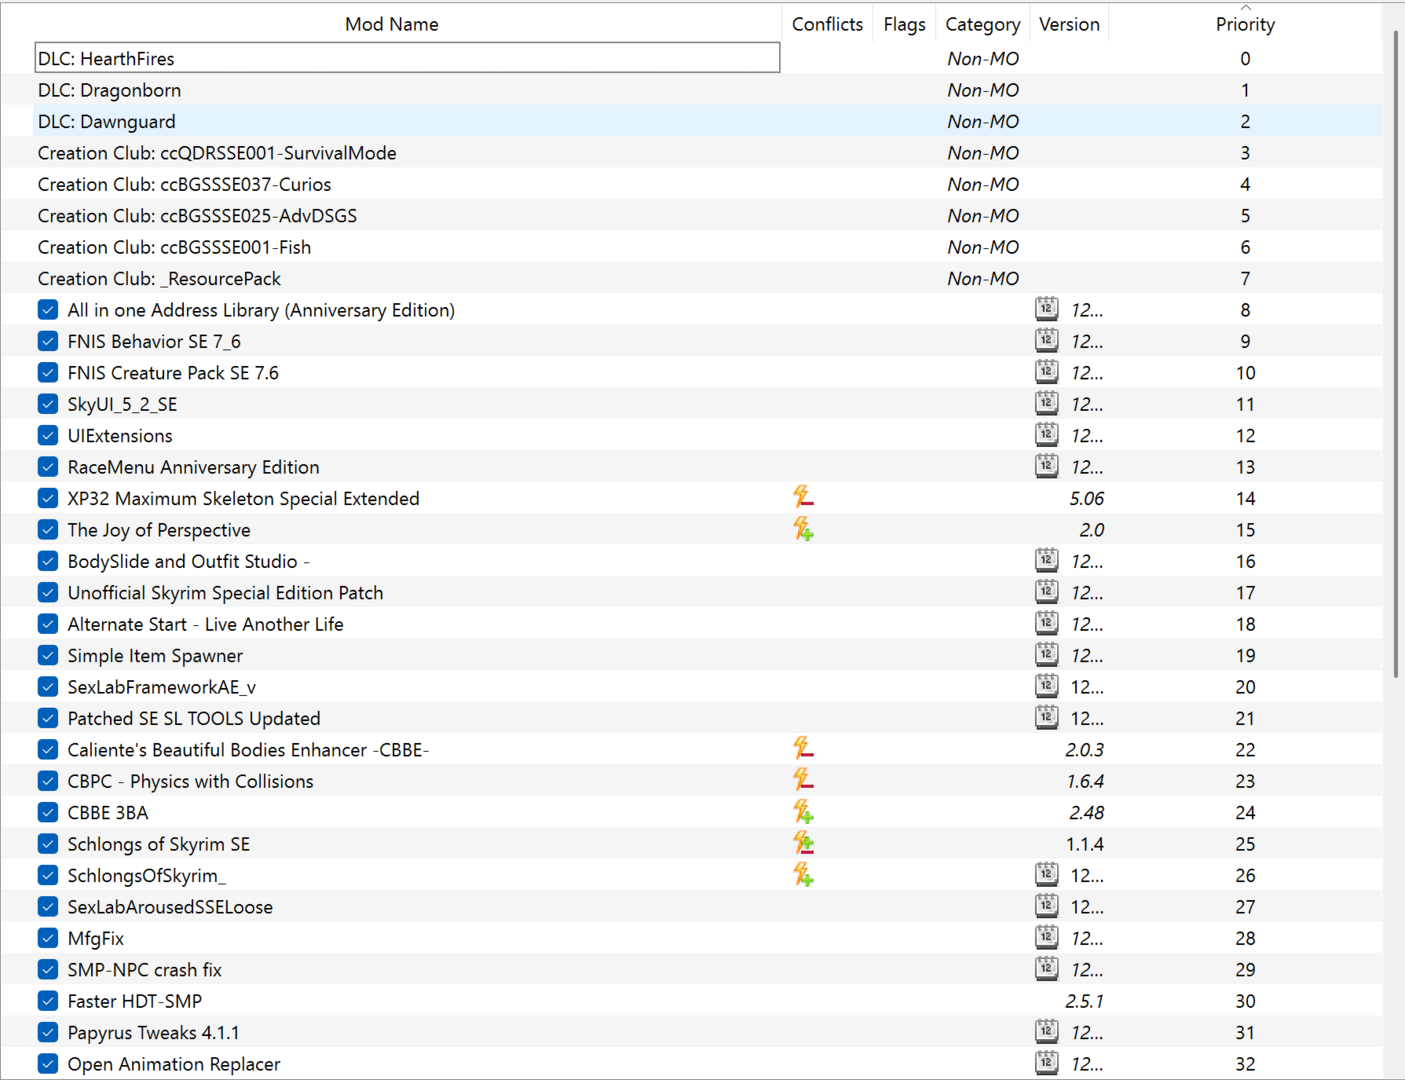The height and width of the screenshot is (1080, 1405).
Task: Disable The Joy of Perspective checkbox
Action: coord(48,529)
